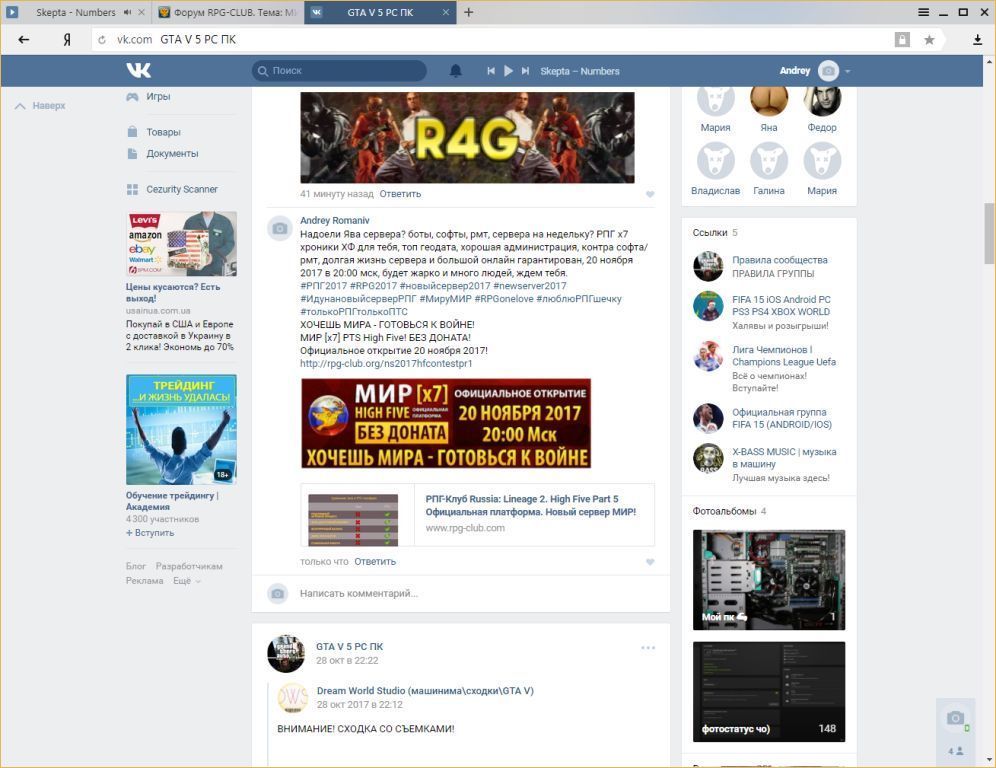
Task: Open Мой пк photo album
Action: point(769,580)
